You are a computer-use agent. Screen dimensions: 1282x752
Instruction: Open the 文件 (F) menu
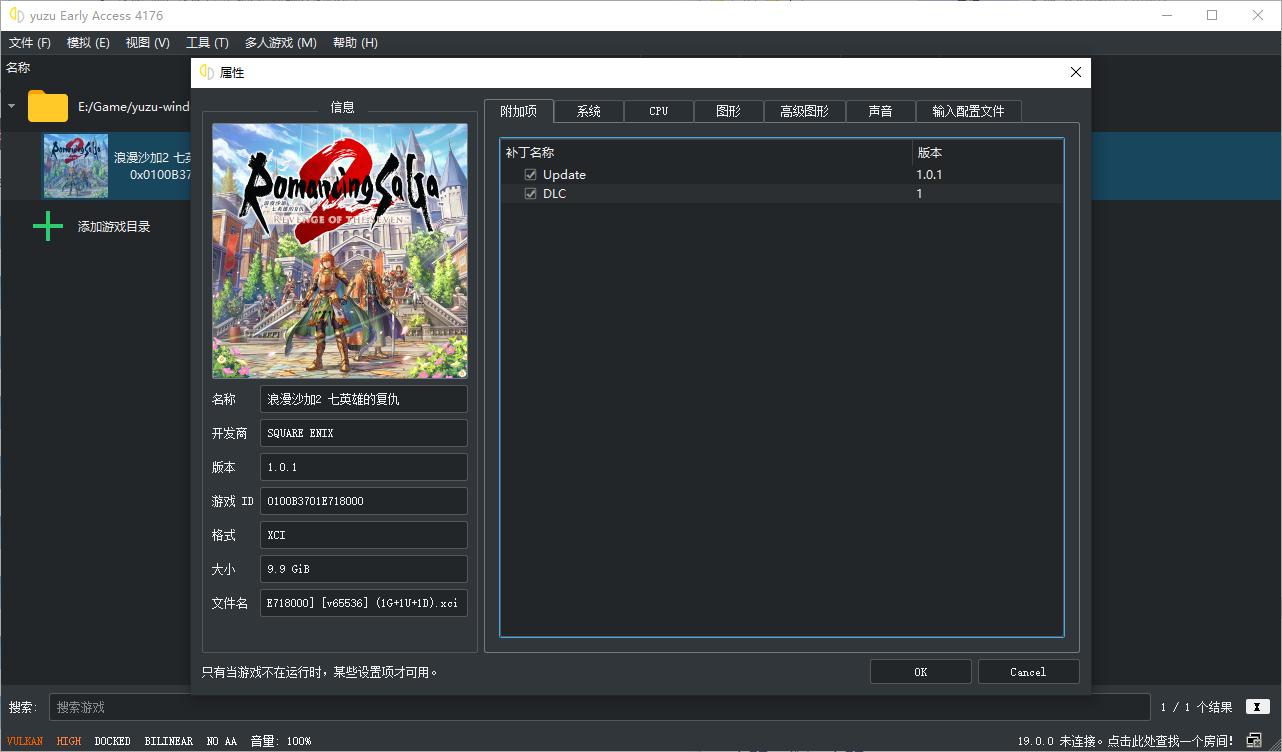pos(30,43)
